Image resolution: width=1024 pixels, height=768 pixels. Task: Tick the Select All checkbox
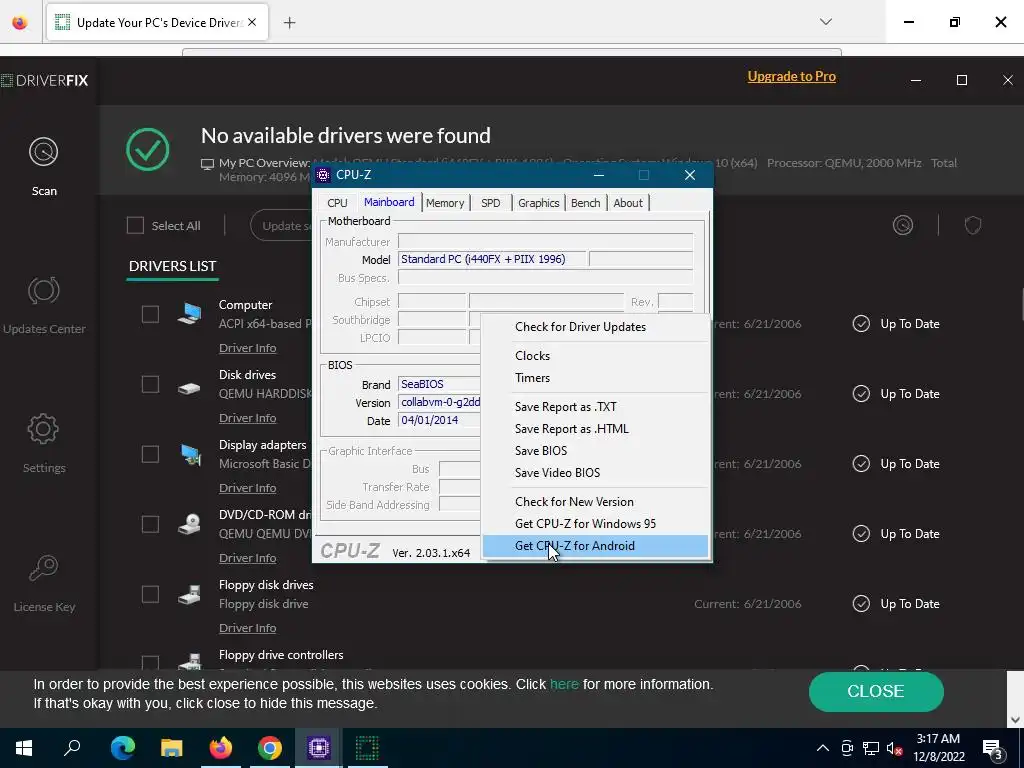tap(135, 225)
